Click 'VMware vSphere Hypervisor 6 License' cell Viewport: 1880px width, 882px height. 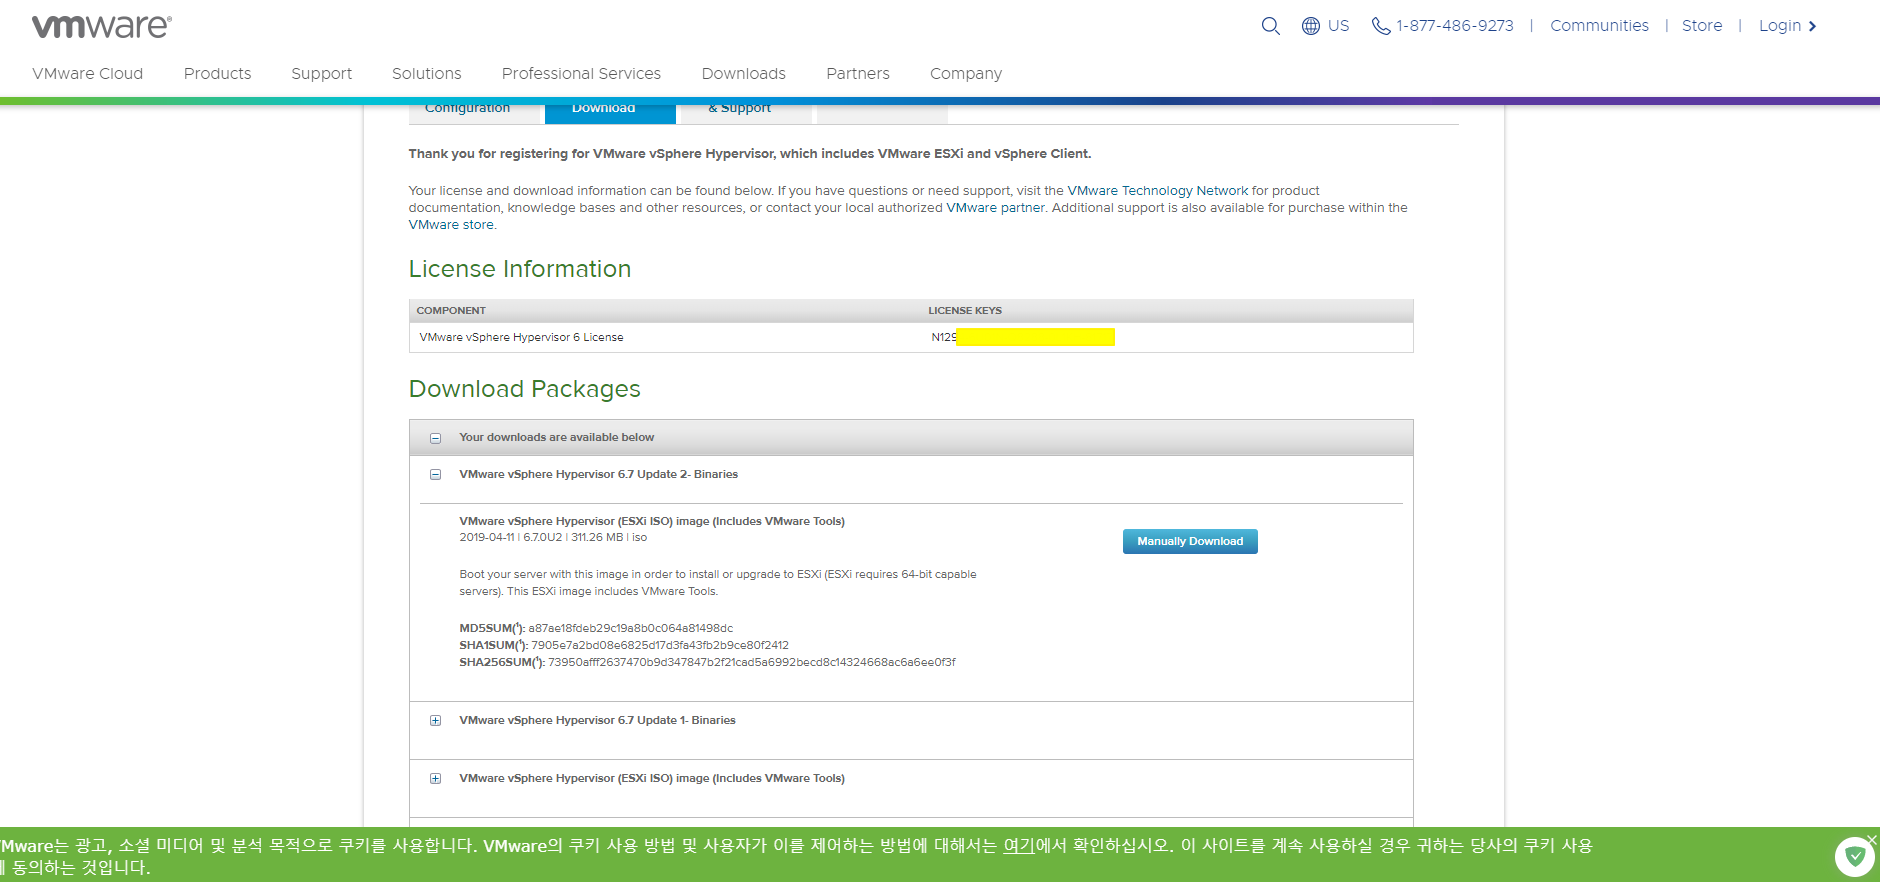click(521, 338)
